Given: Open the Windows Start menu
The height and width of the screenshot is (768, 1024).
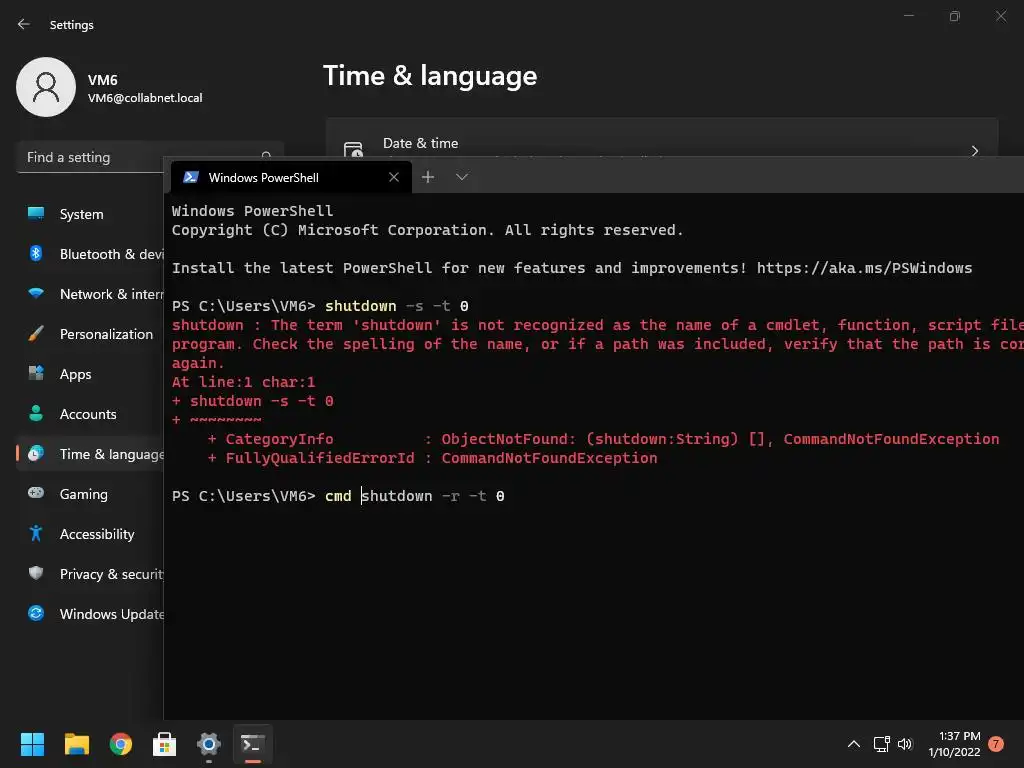Looking at the screenshot, I should pyautogui.click(x=32, y=744).
